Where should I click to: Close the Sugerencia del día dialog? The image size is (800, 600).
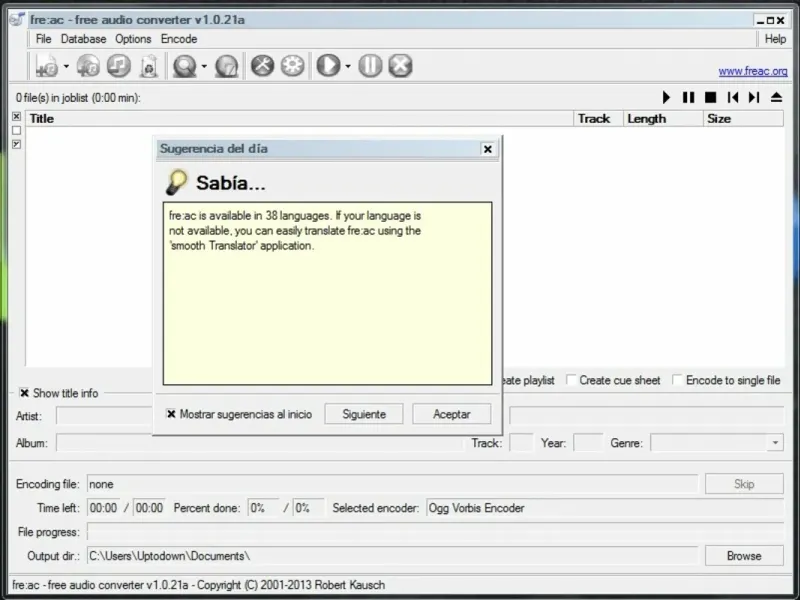point(488,149)
